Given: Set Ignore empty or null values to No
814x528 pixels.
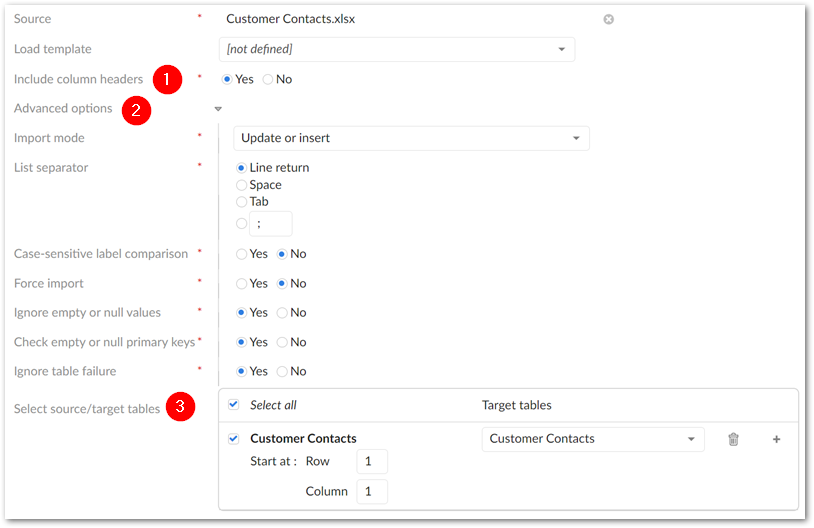Looking at the screenshot, I should pyautogui.click(x=282, y=313).
